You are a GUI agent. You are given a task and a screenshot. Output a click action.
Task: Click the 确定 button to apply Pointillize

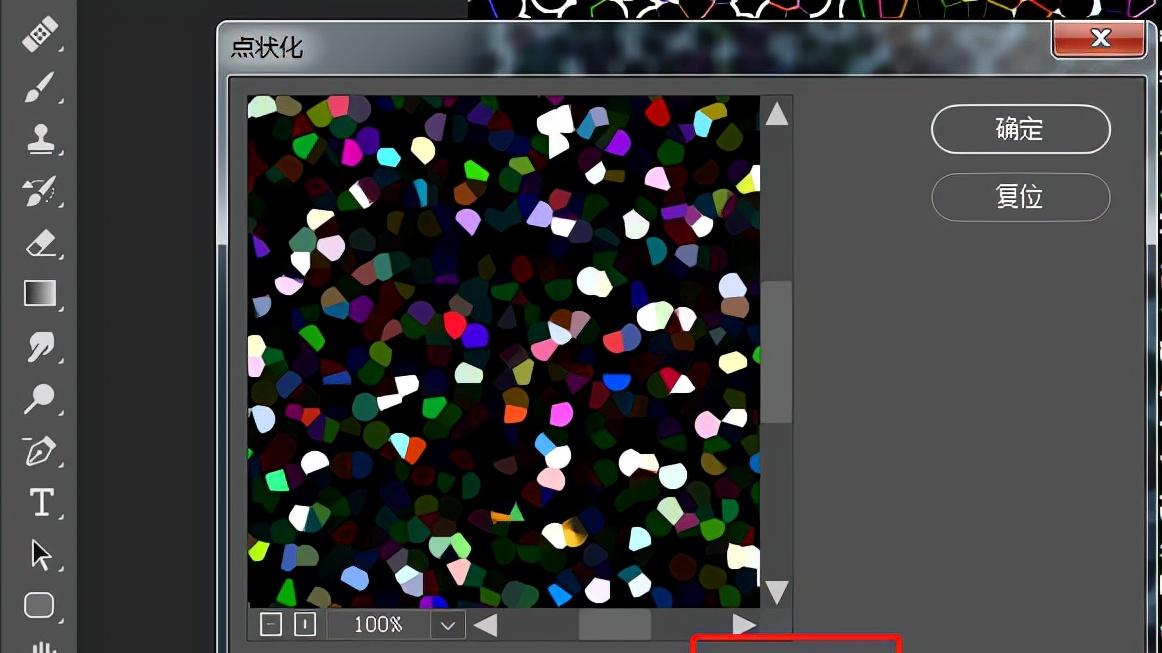[1020, 130]
